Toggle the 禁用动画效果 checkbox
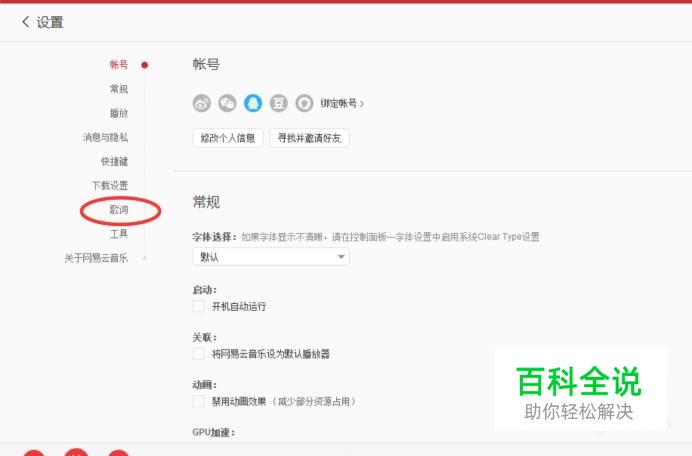Viewport: 692px width, 456px height. click(x=199, y=401)
